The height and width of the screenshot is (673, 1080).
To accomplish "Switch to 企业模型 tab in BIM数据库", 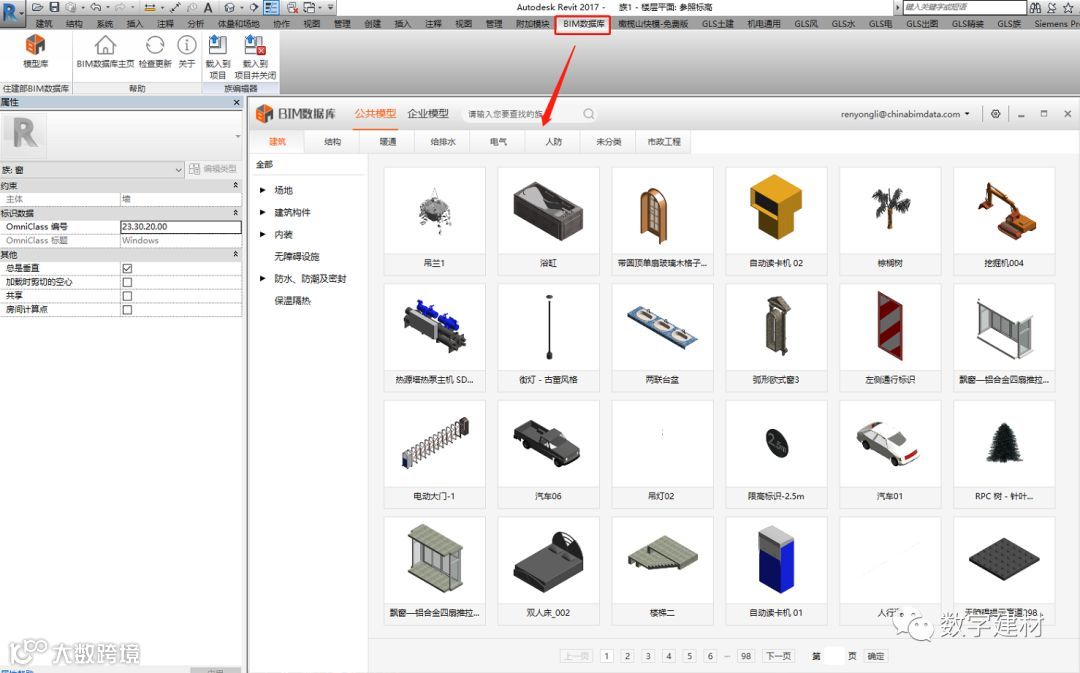I will tap(428, 114).
